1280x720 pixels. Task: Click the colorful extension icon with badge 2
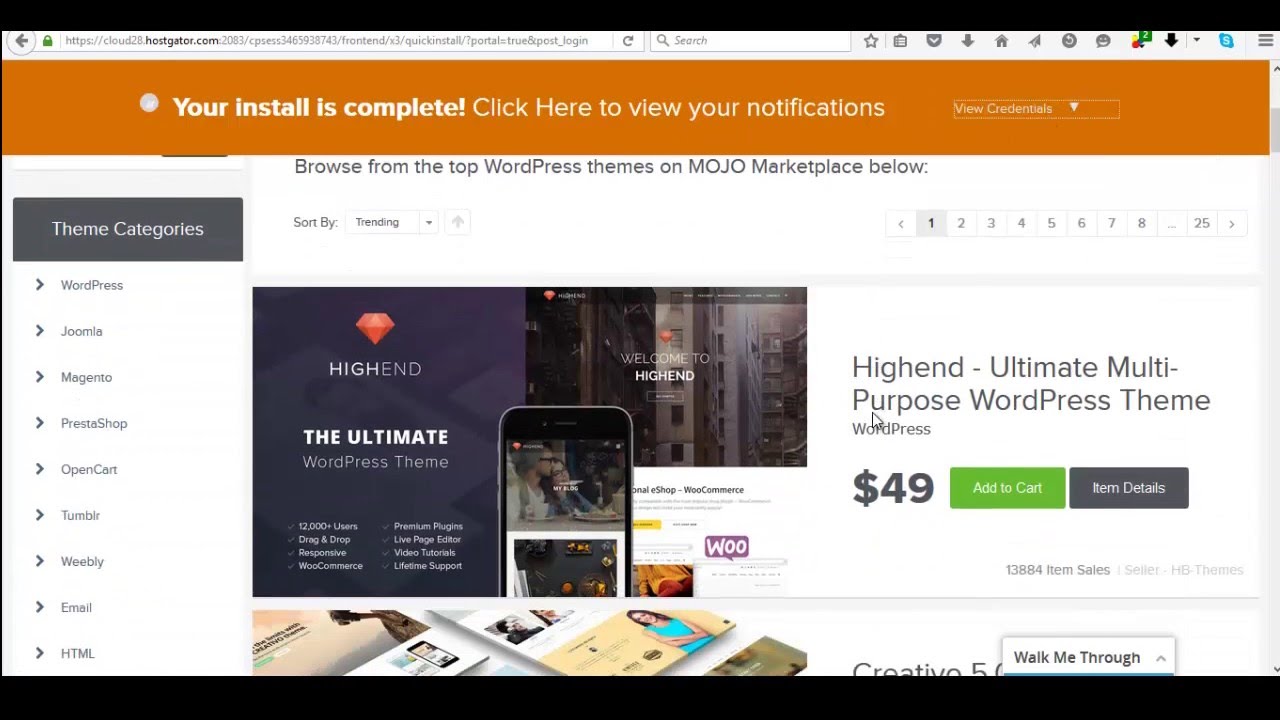[x=1139, y=40]
